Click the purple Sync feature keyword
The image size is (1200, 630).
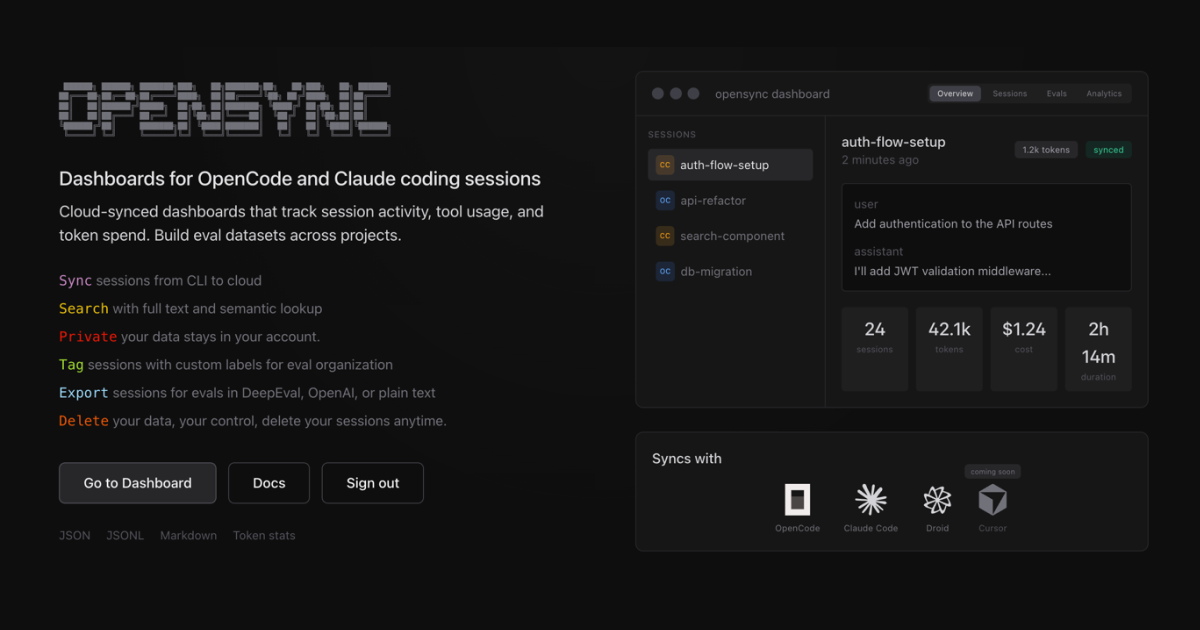[75, 281]
